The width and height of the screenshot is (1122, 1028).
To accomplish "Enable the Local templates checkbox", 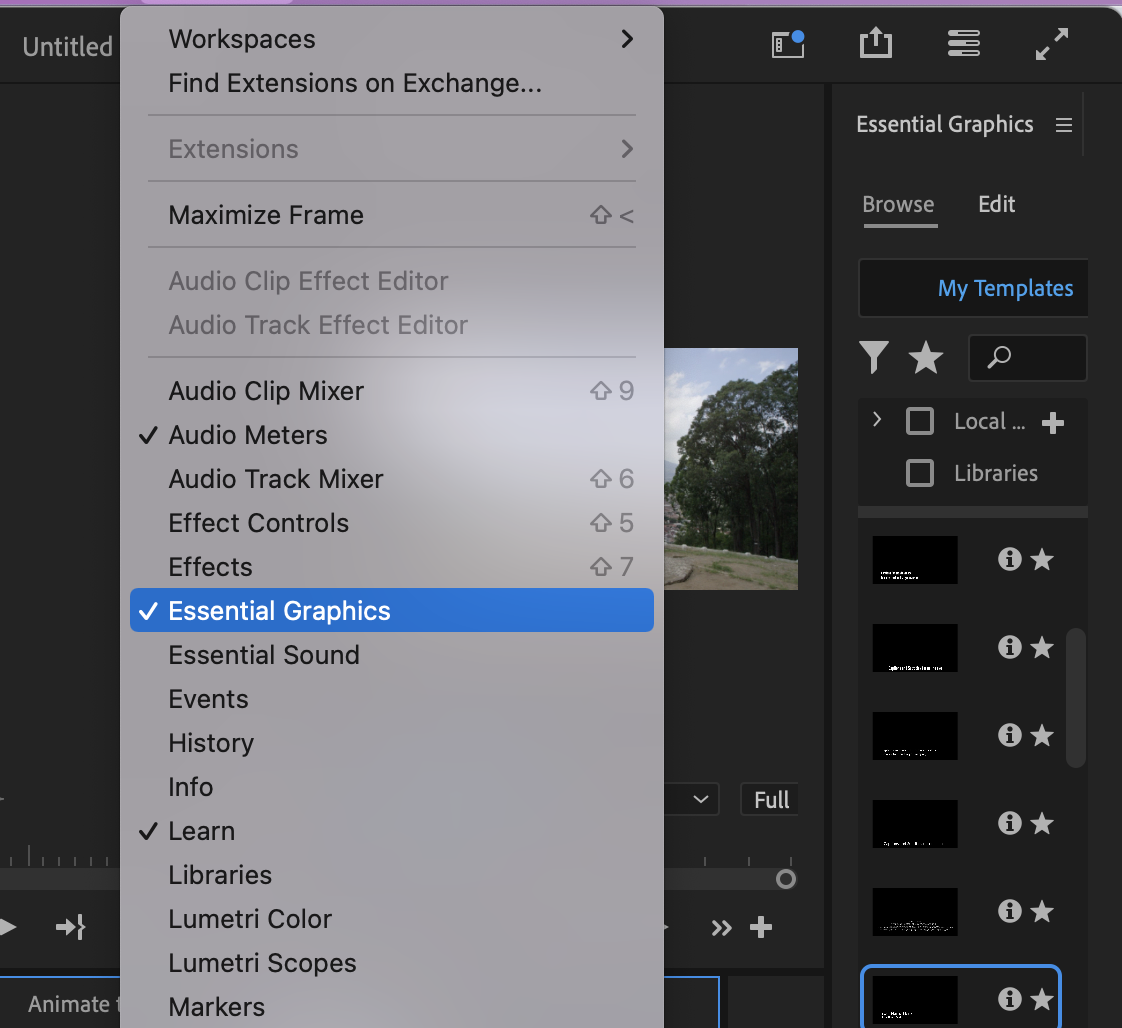I will (x=919, y=421).
